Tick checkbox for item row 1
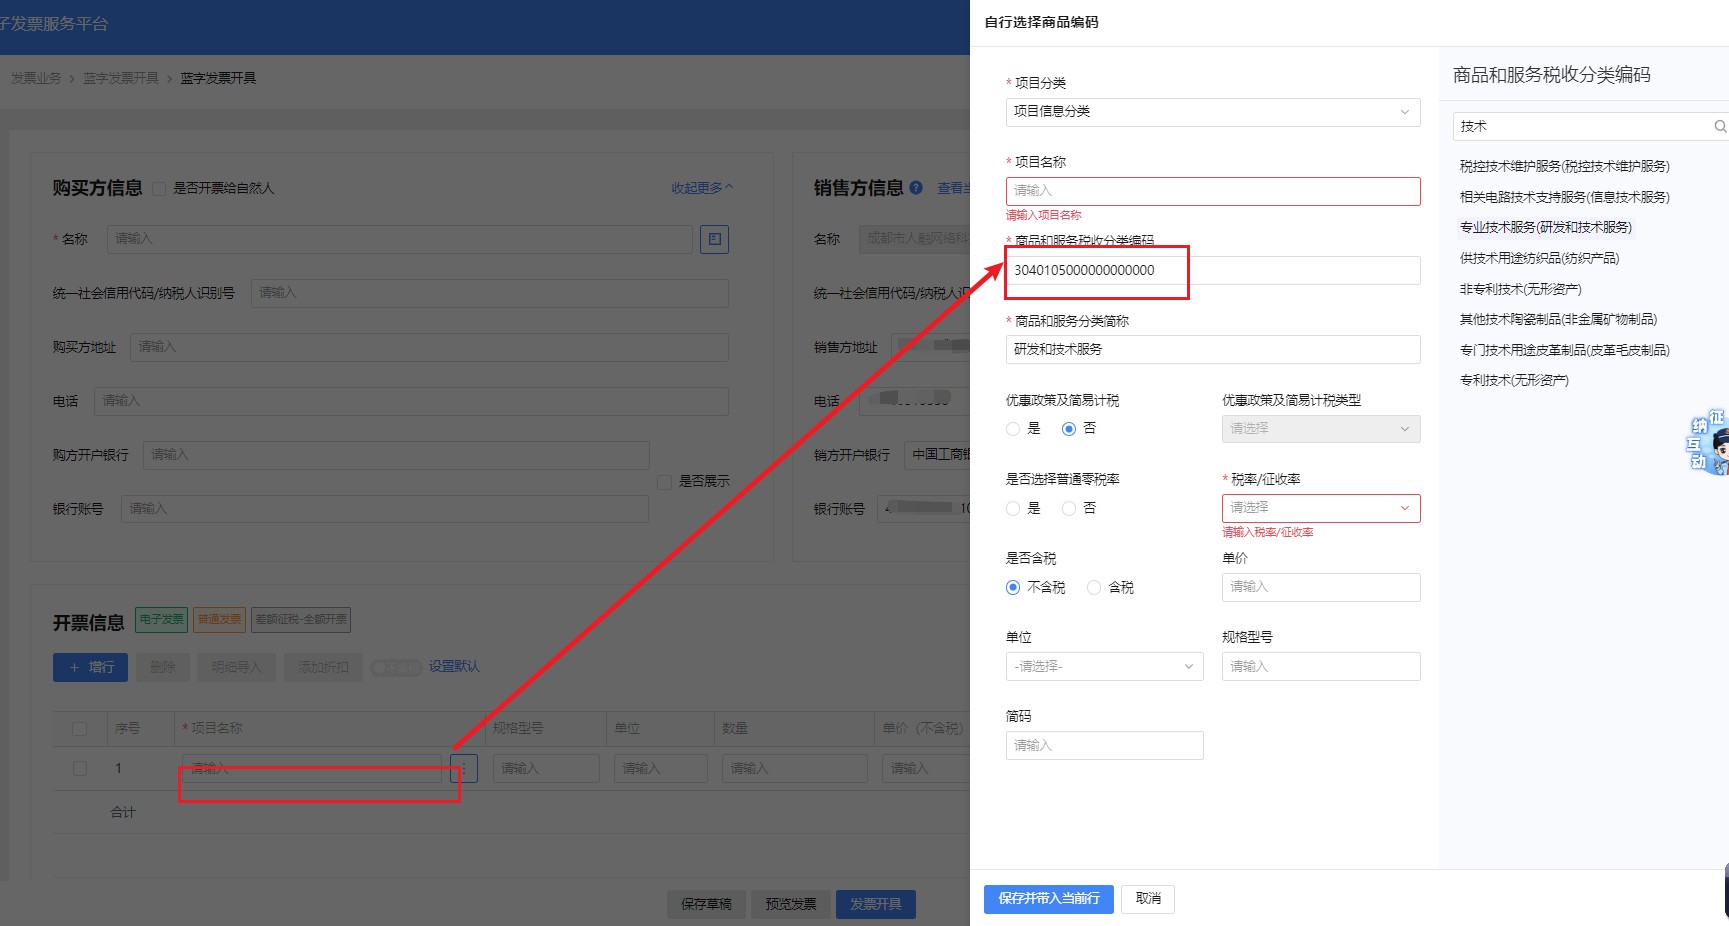Screen dimensions: 1729x926 pos(80,768)
